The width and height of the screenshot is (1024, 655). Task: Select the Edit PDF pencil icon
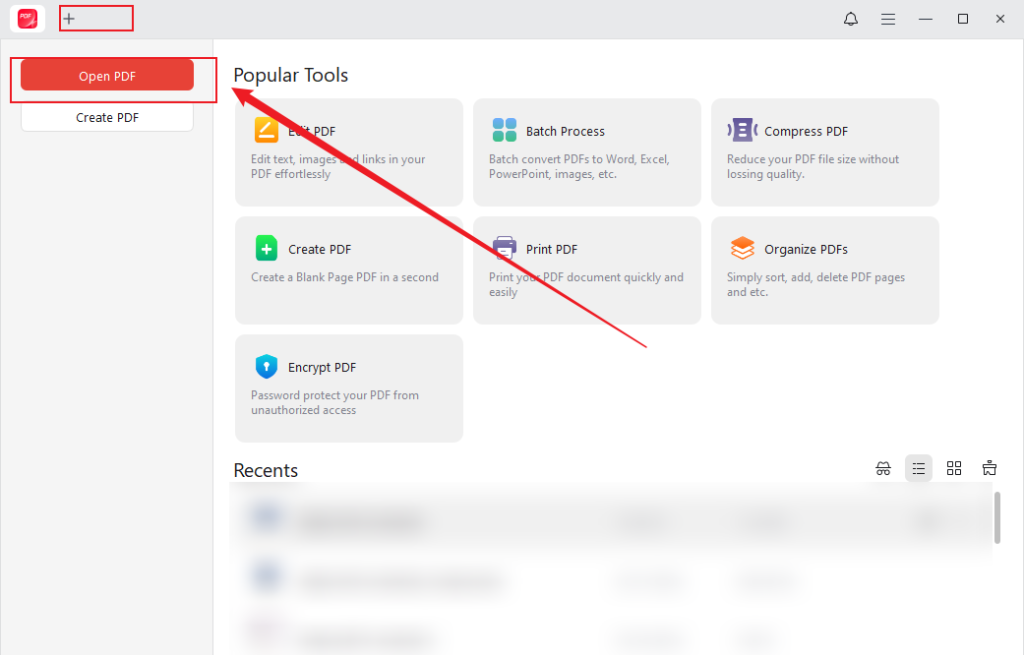coord(266,130)
